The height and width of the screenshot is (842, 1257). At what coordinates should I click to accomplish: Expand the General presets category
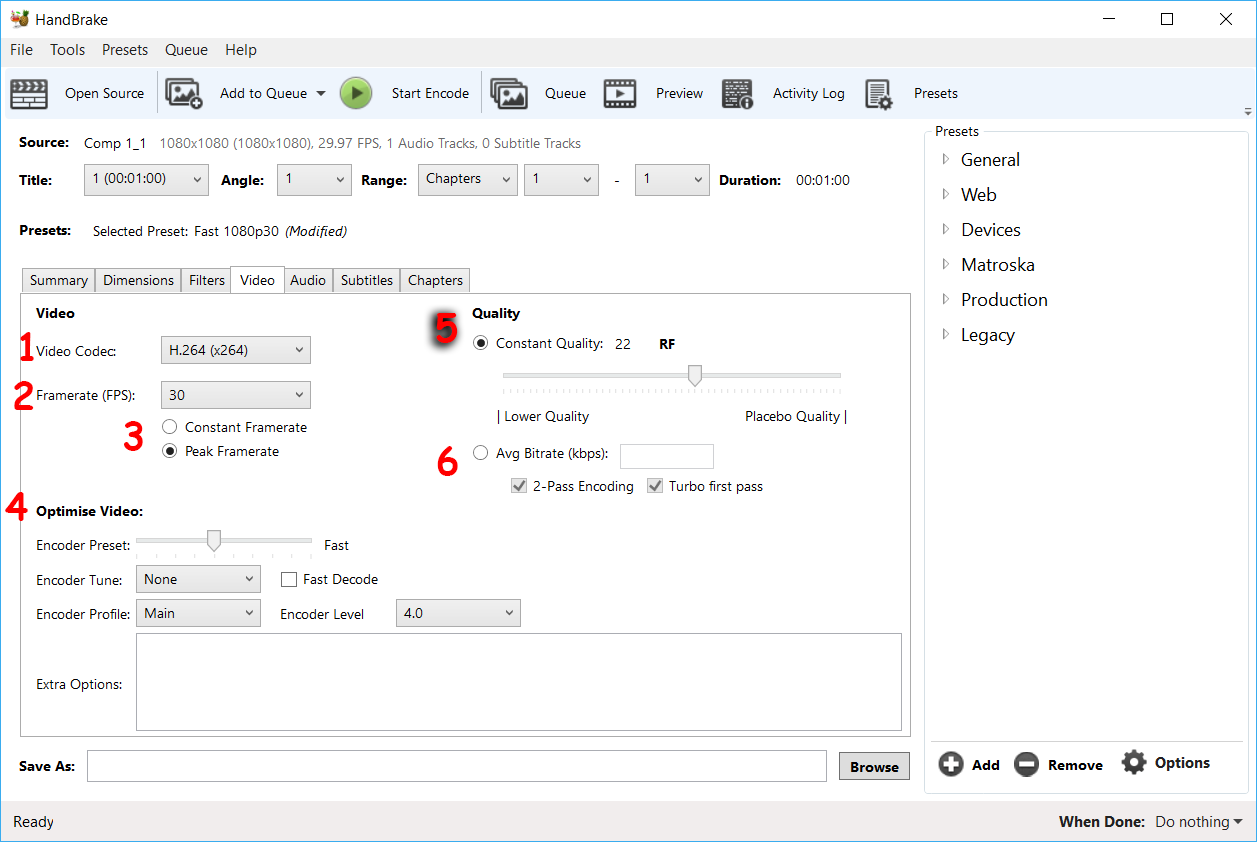pos(946,159)
